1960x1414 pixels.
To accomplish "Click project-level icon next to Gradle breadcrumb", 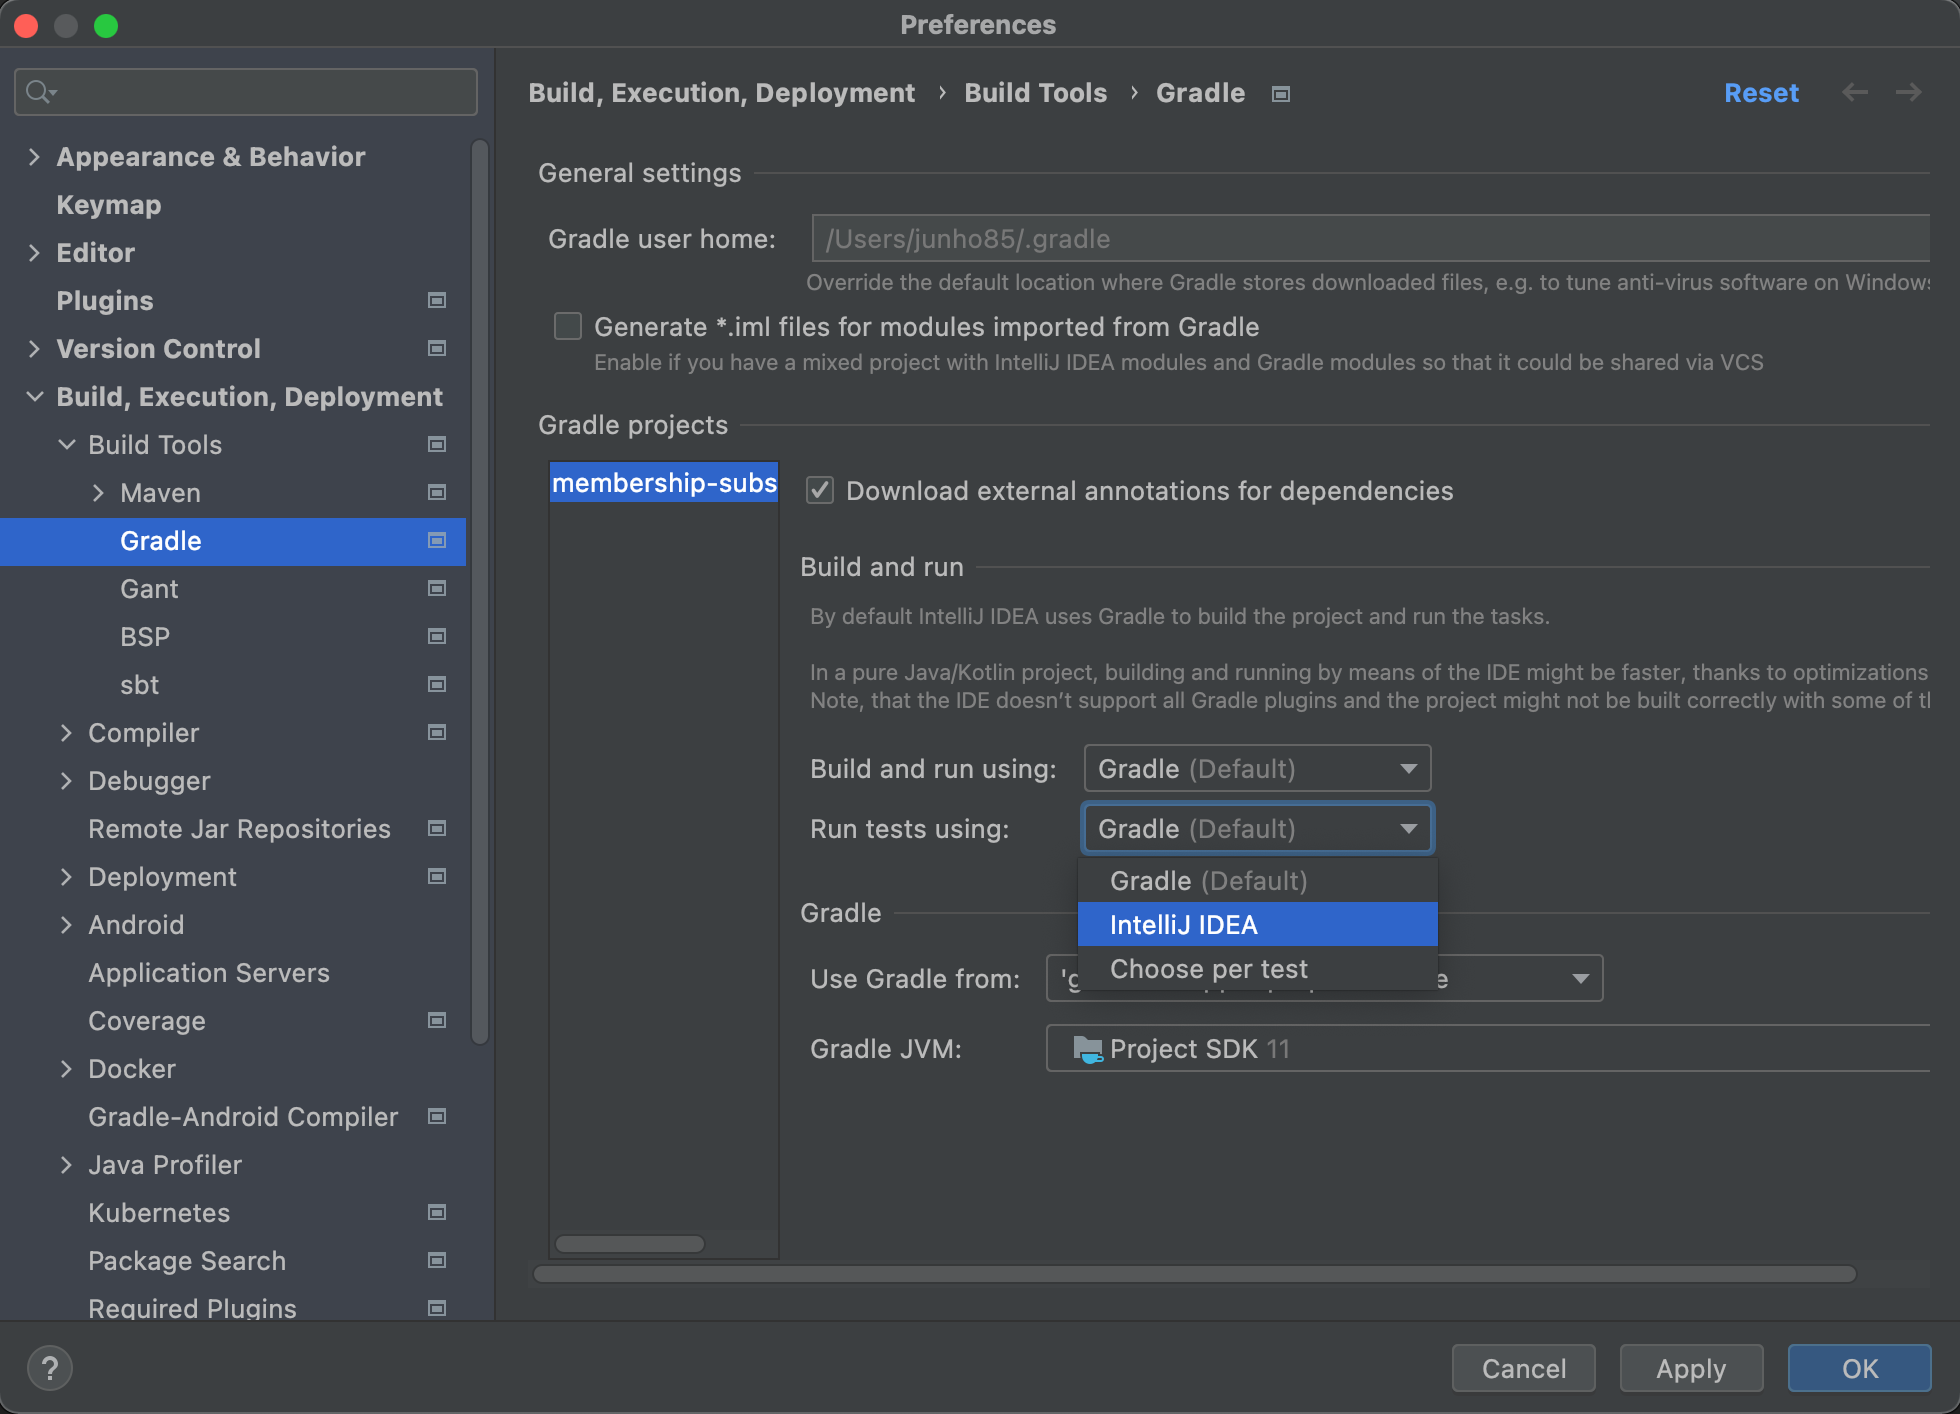I will [1281, 94].
